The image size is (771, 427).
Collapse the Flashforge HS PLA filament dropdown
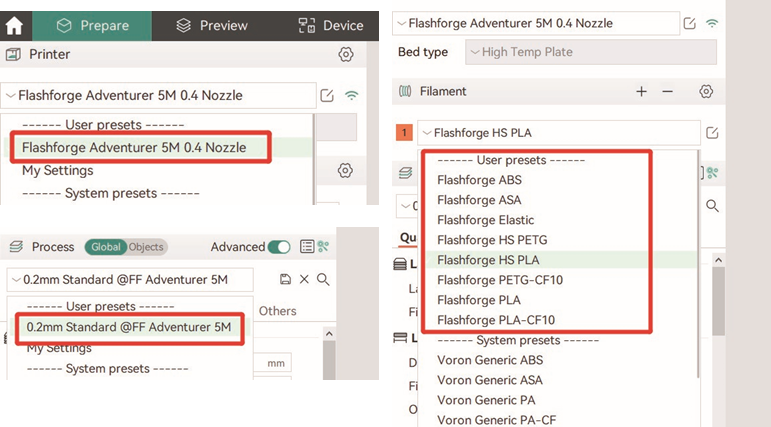tap(559, 133)
